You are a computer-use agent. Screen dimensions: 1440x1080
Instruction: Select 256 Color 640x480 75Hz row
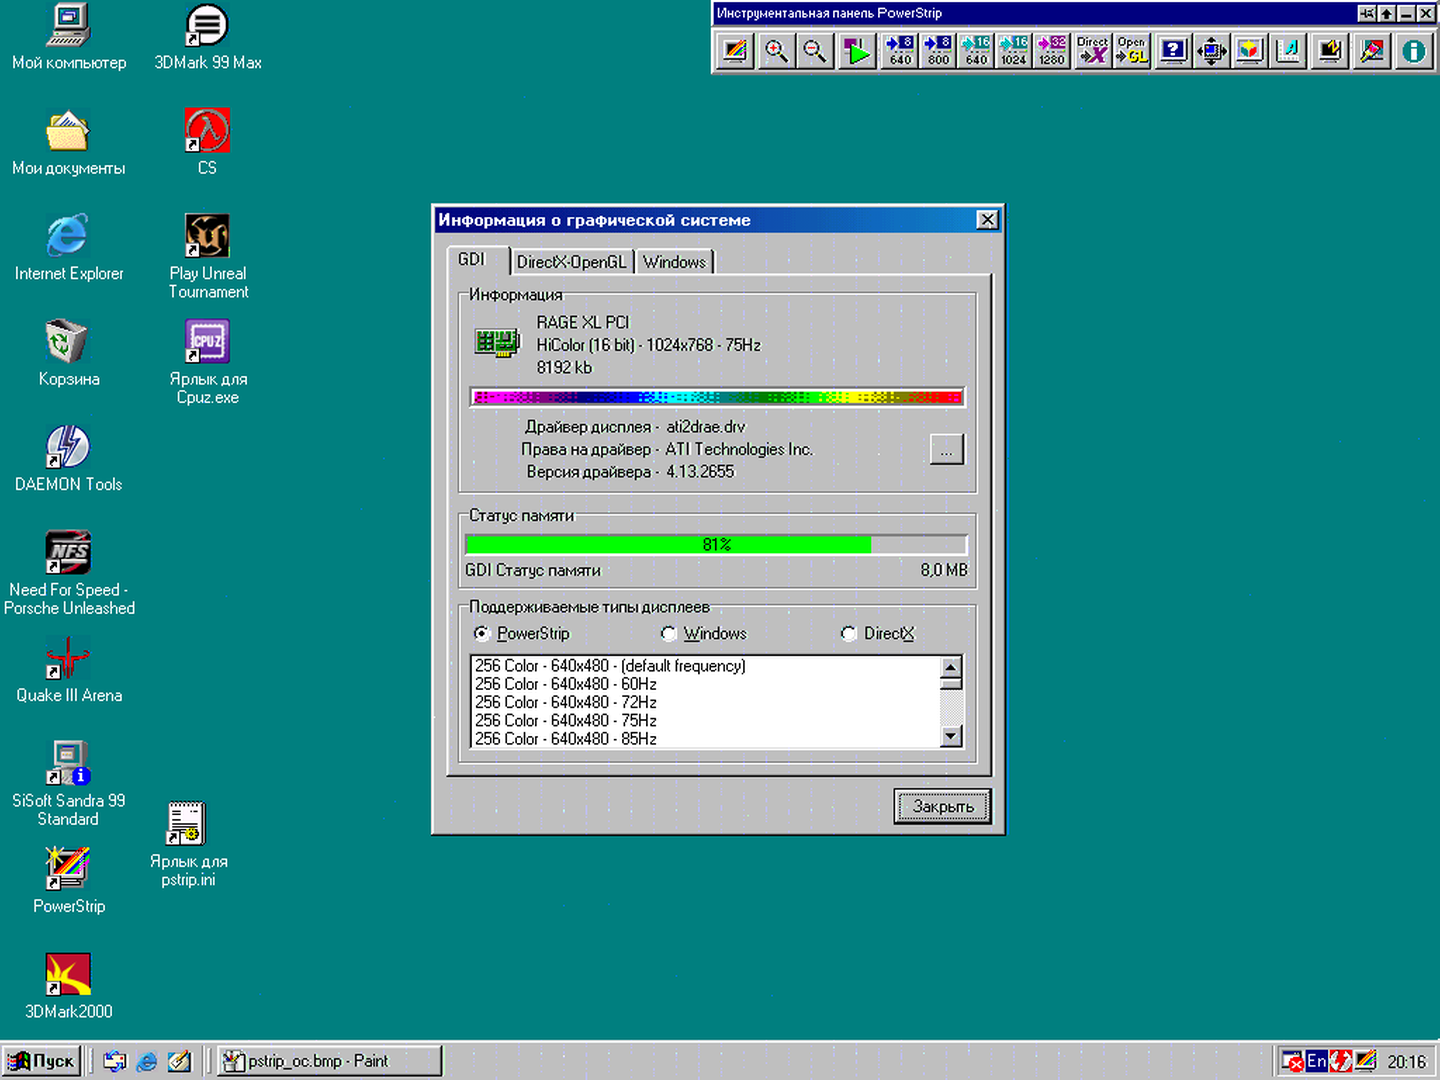tap(705, 720)
